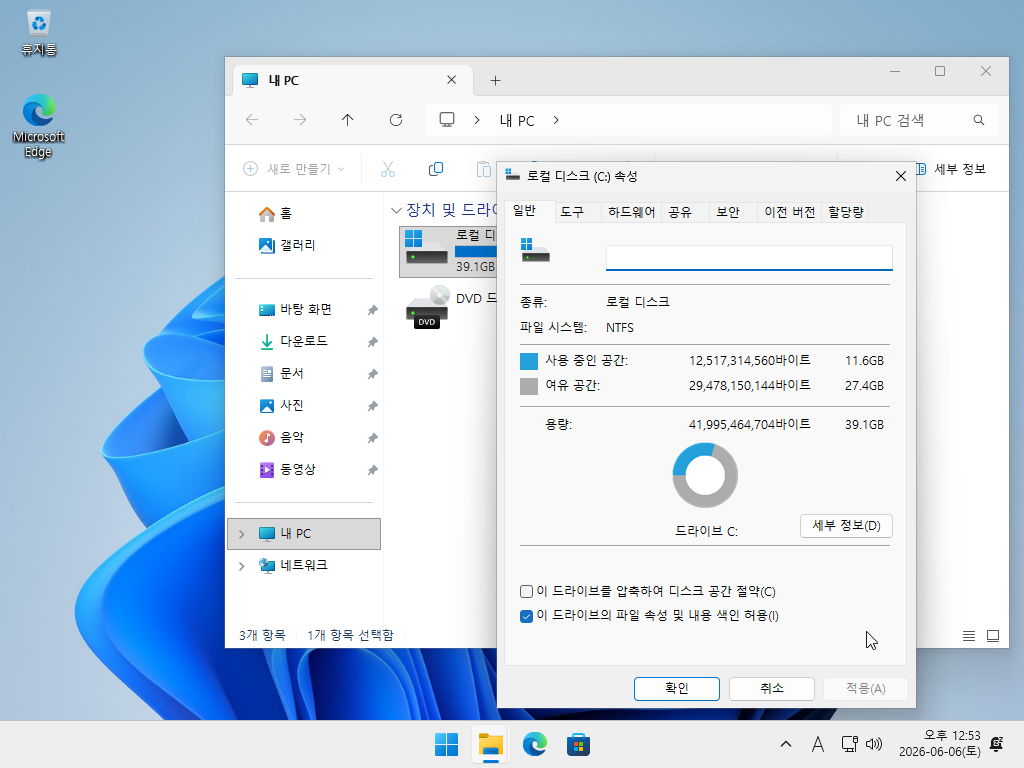Click the PC icon in address bar
This screenshot has height=768, width=1024.
(x=447, y=120)
